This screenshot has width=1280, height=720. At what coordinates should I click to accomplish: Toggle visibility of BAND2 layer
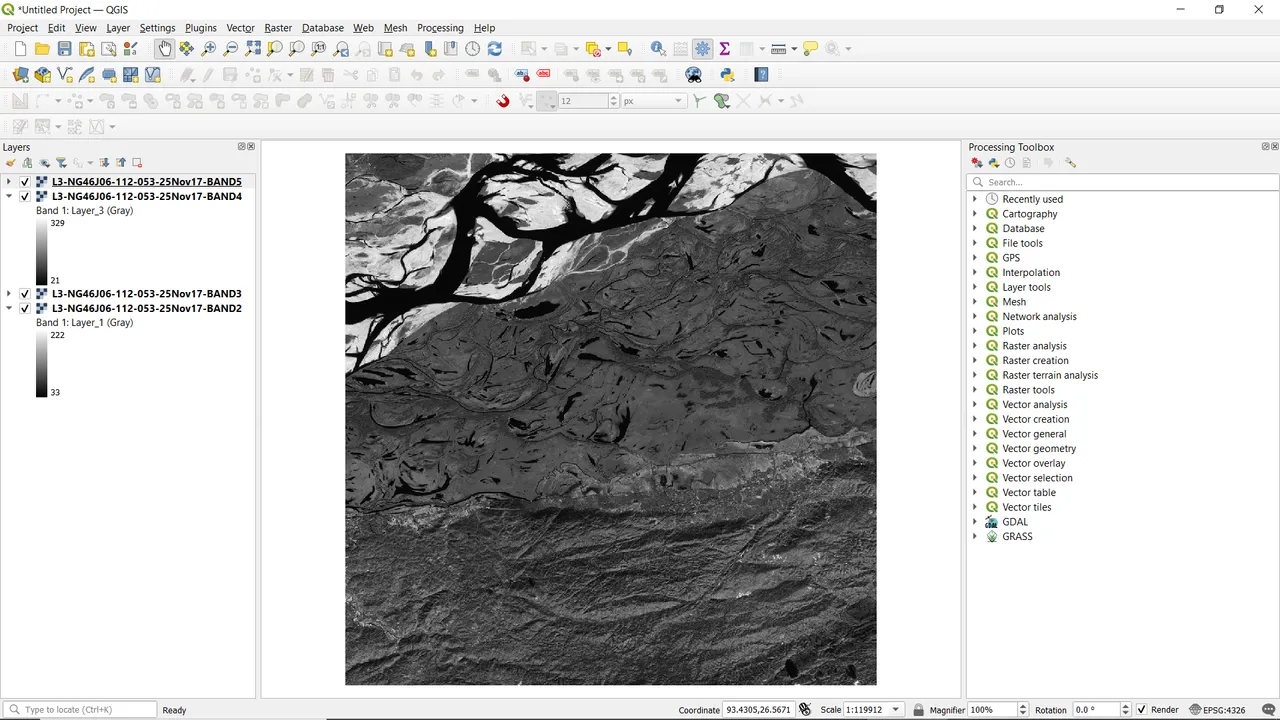pos(25,309)
